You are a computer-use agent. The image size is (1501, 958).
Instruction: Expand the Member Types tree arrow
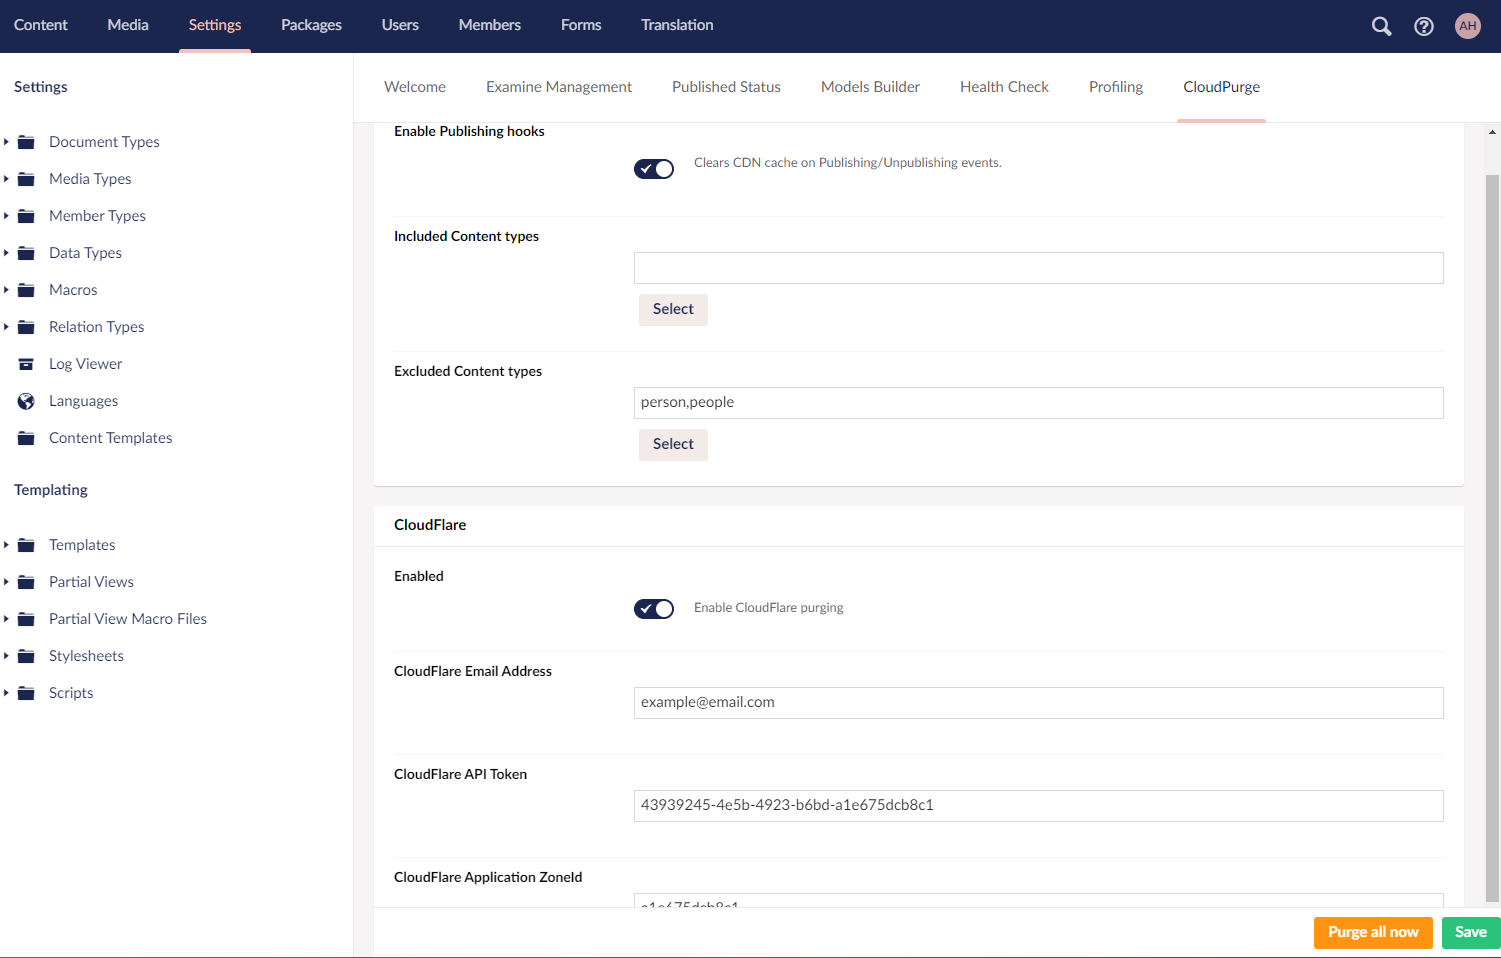6,216
